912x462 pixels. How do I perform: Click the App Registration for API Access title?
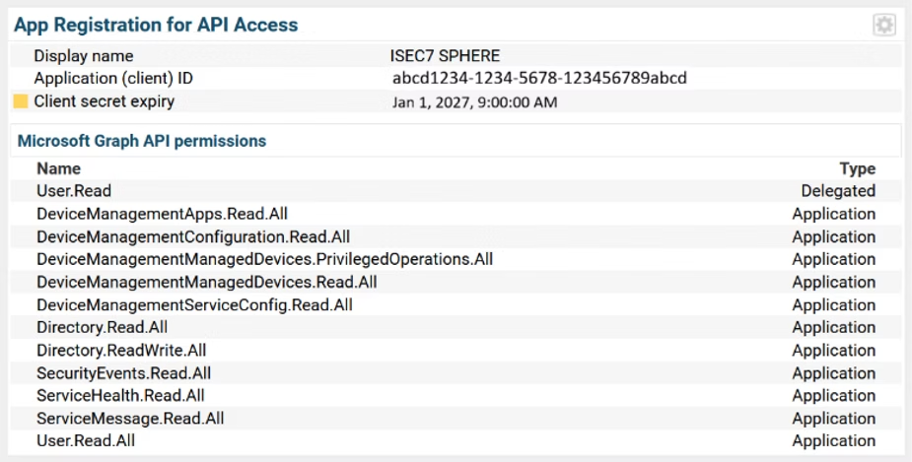coord(155,24)
